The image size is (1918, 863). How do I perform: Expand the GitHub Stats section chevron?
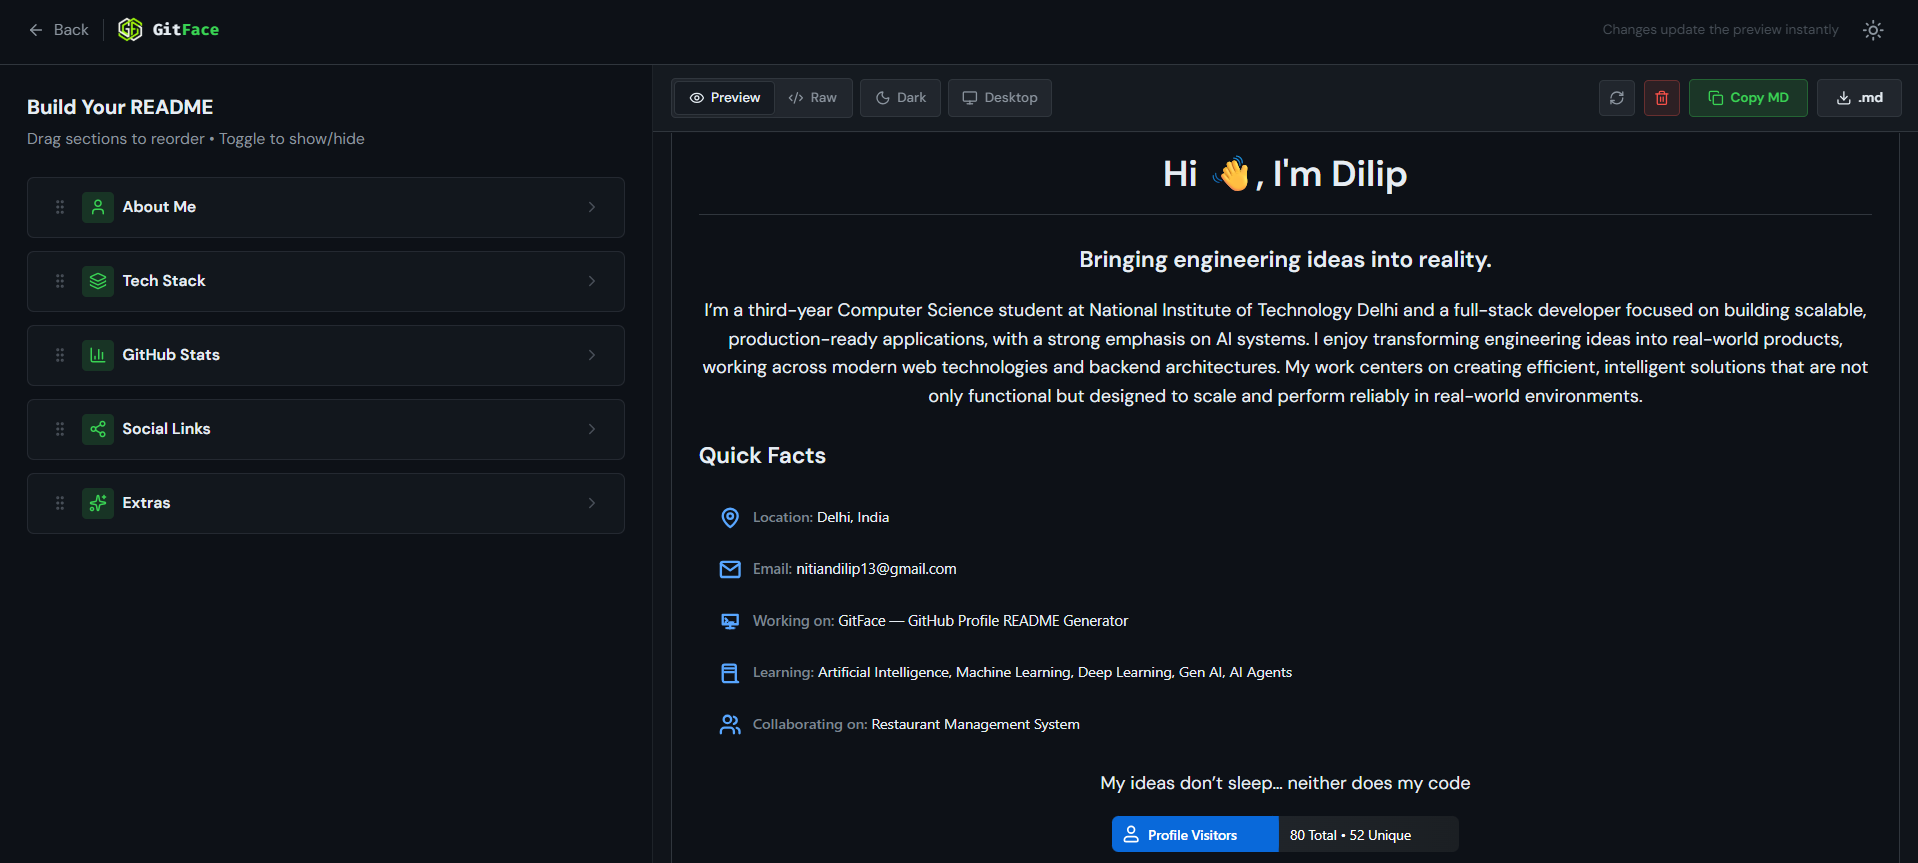click(x=592, y=355)
